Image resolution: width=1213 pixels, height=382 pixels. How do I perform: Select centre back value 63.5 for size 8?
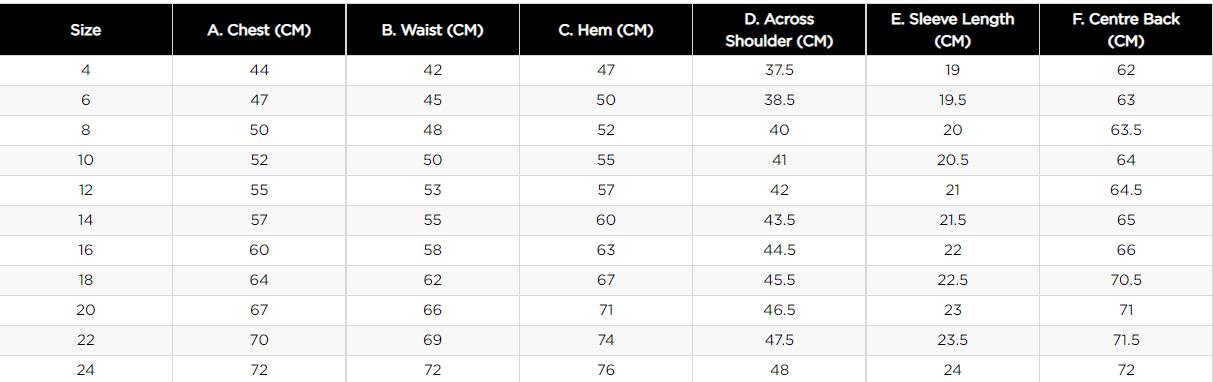point(1126,130)
